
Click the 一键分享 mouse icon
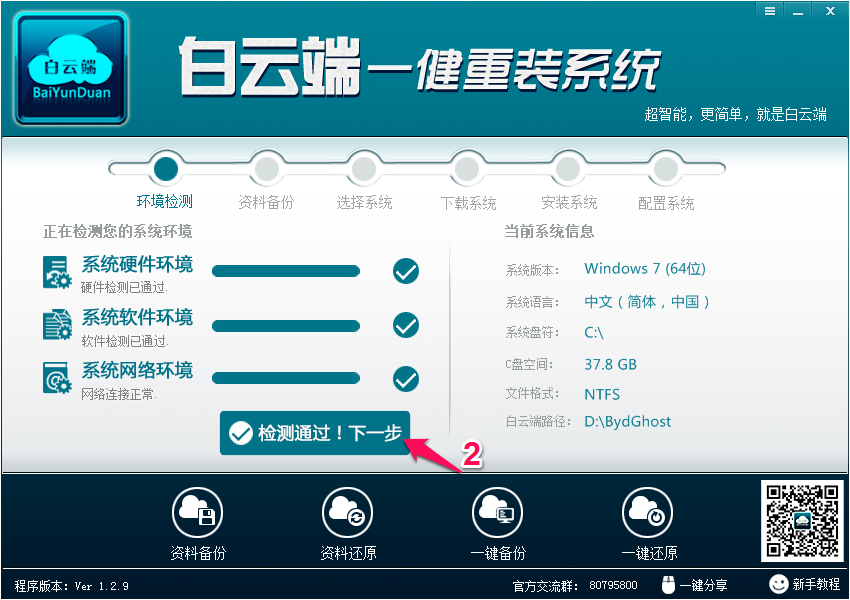(668, 585)
